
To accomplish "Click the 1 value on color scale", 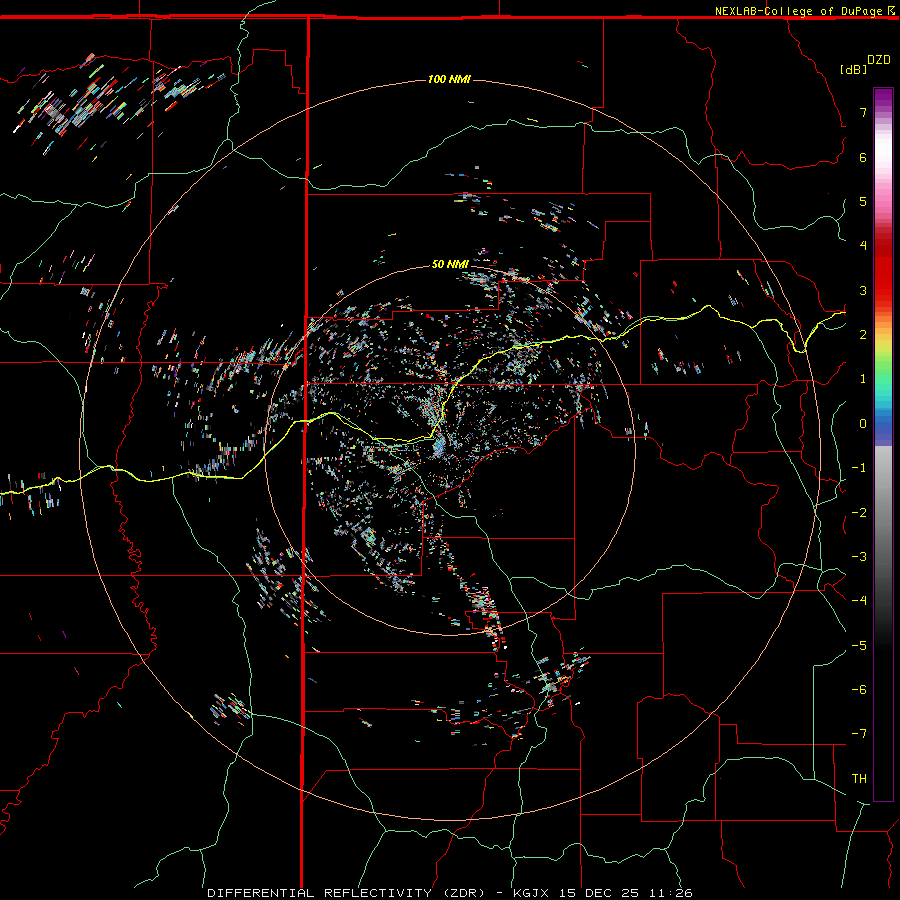I will [863, 379].
